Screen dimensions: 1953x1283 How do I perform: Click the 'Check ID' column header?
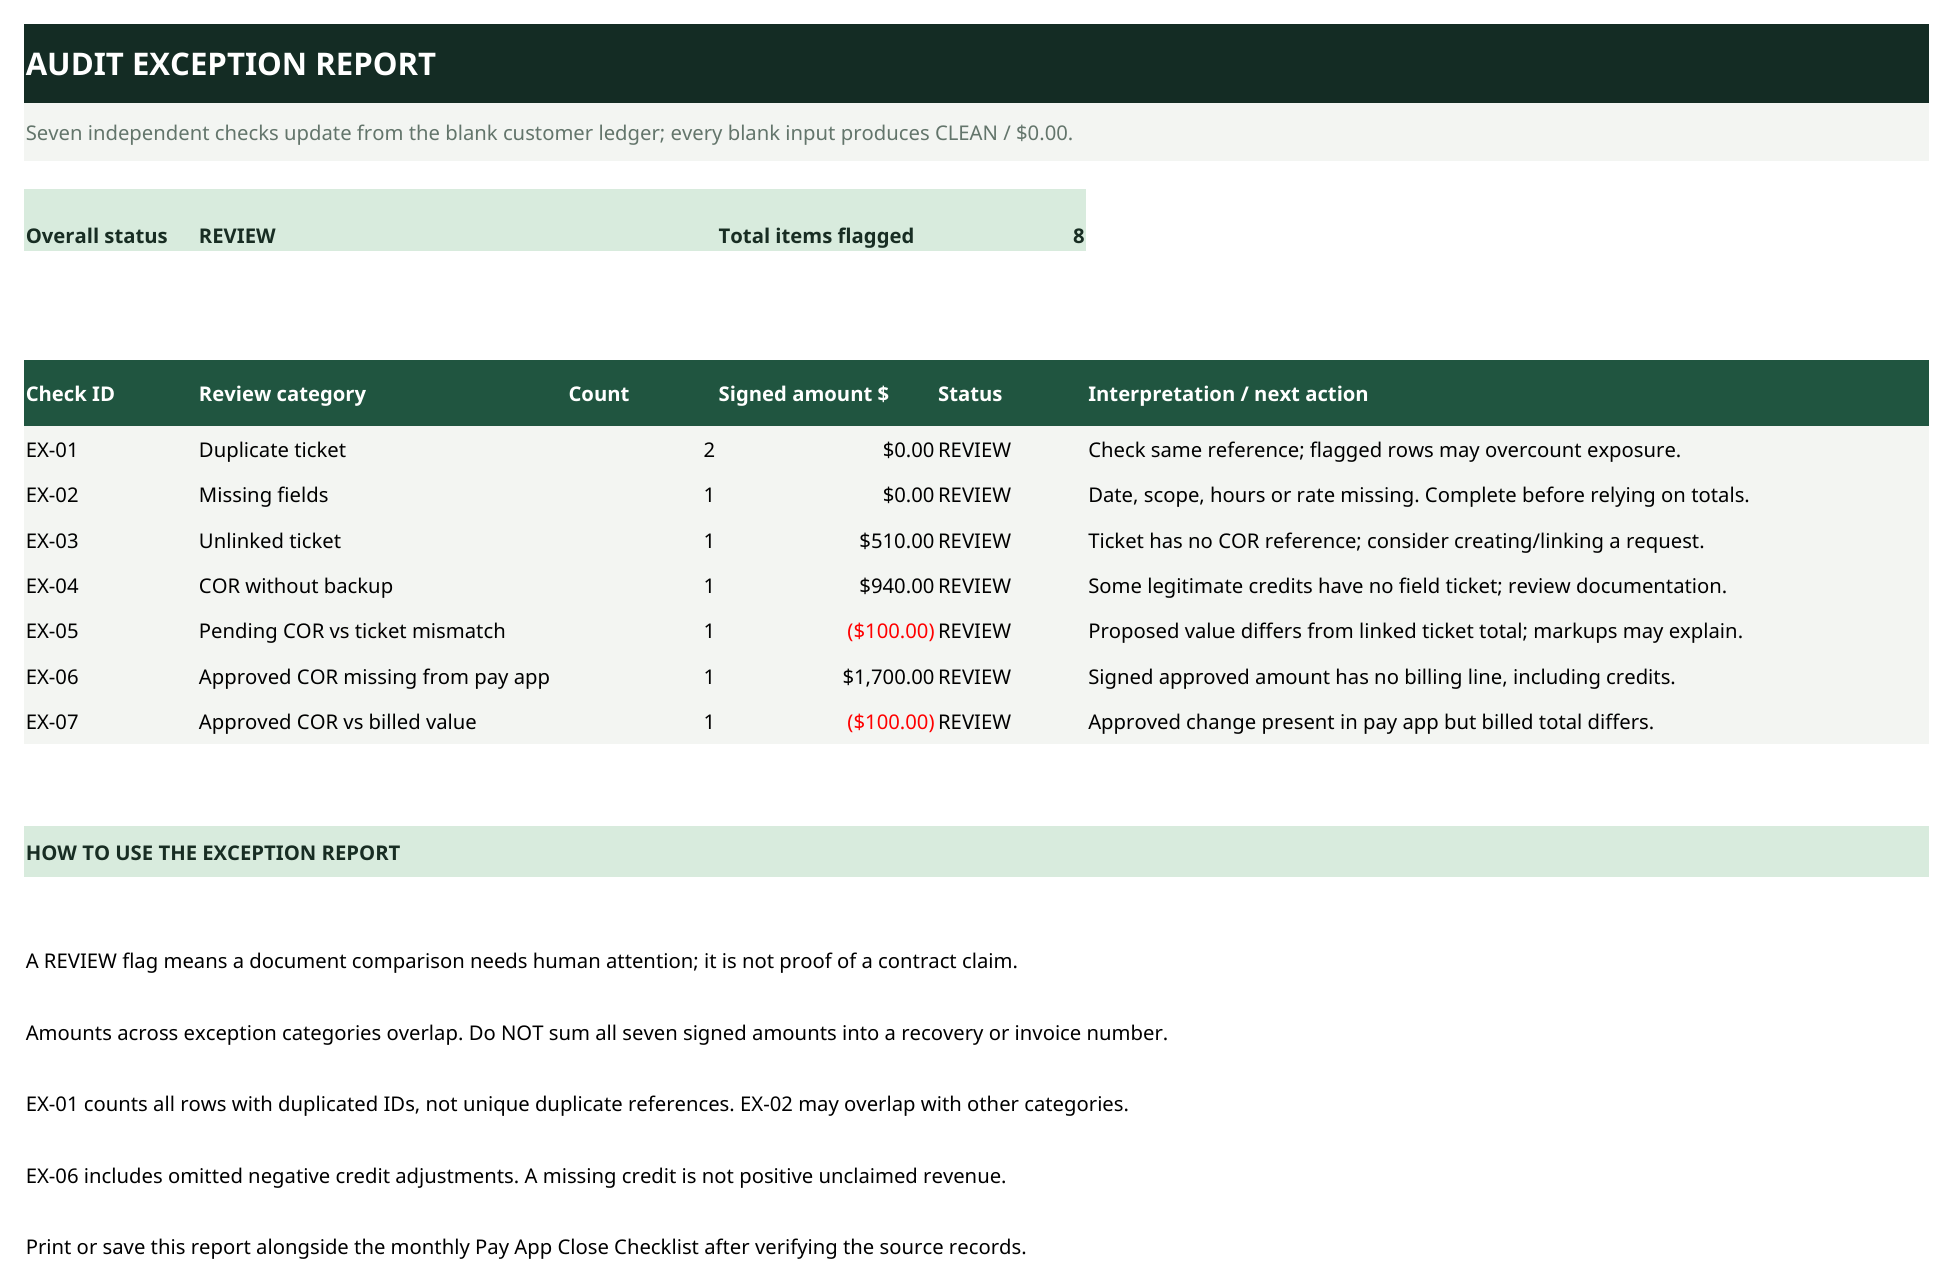pos(70,394)
